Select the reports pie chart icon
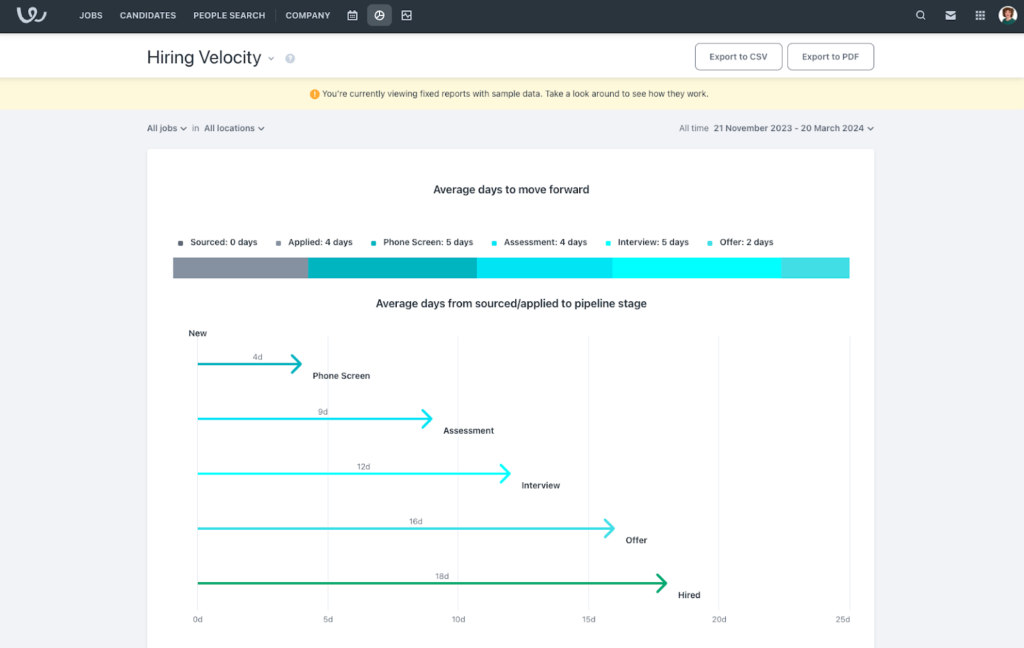The height and width of the screenshot is (648, 1024). tap(379, 15)
